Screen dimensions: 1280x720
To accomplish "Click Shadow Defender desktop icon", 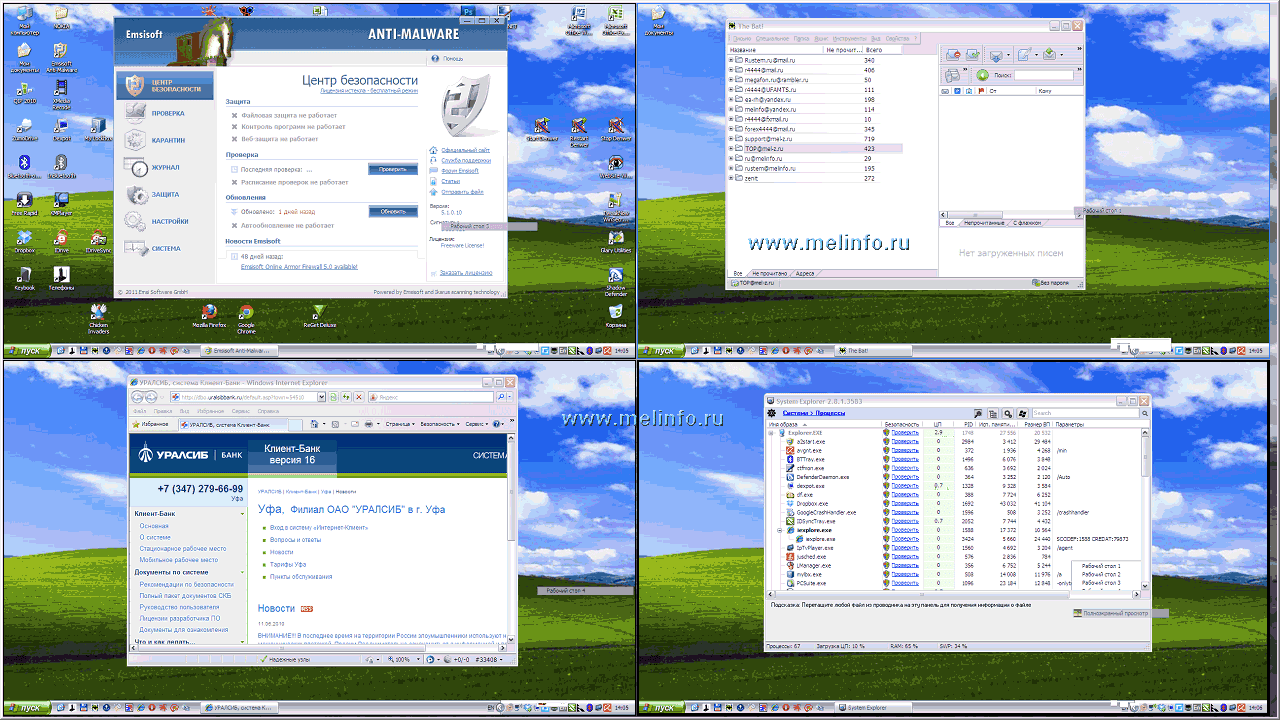I will point(616,280).
